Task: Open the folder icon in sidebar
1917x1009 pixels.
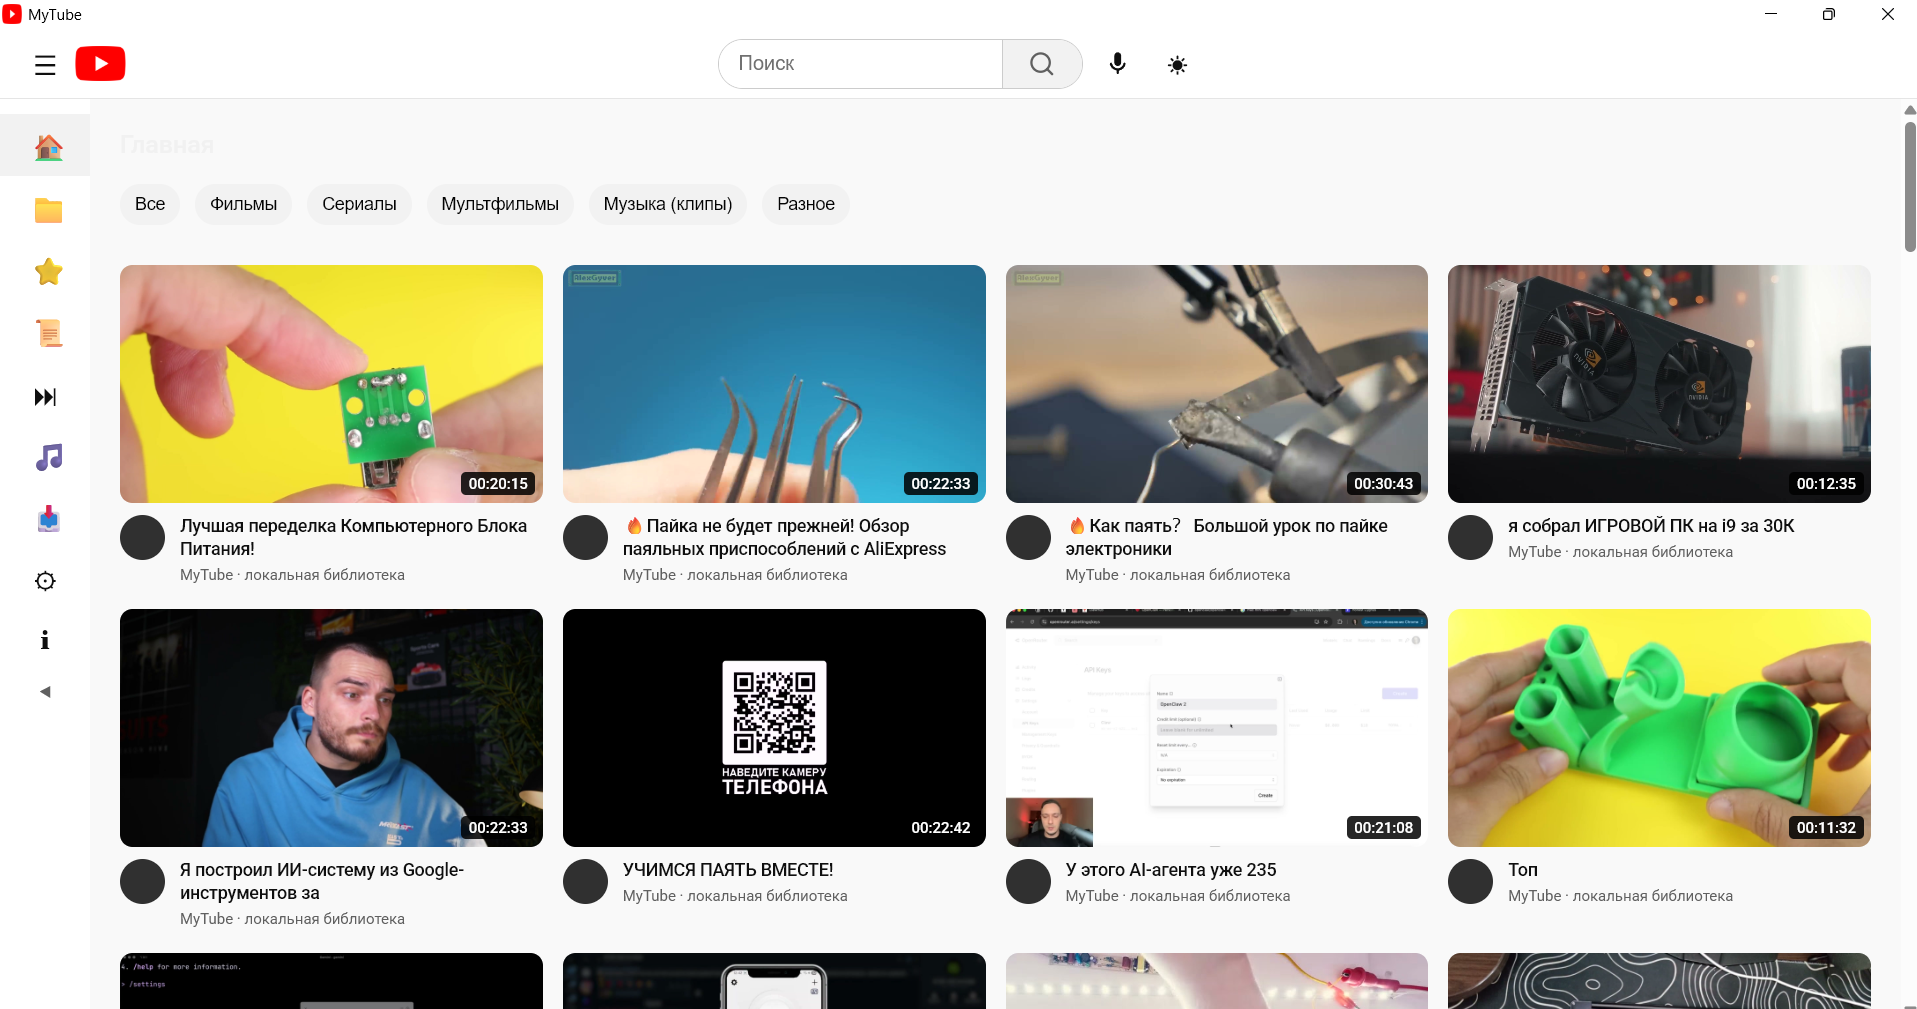Action: click(48, 210)
